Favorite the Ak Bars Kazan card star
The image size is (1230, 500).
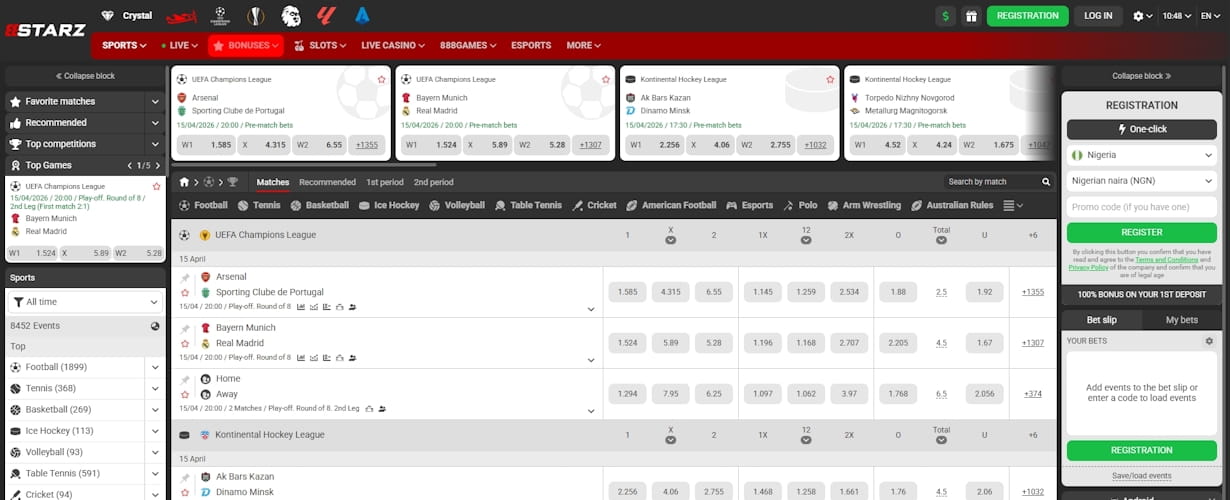coord(830,79)
